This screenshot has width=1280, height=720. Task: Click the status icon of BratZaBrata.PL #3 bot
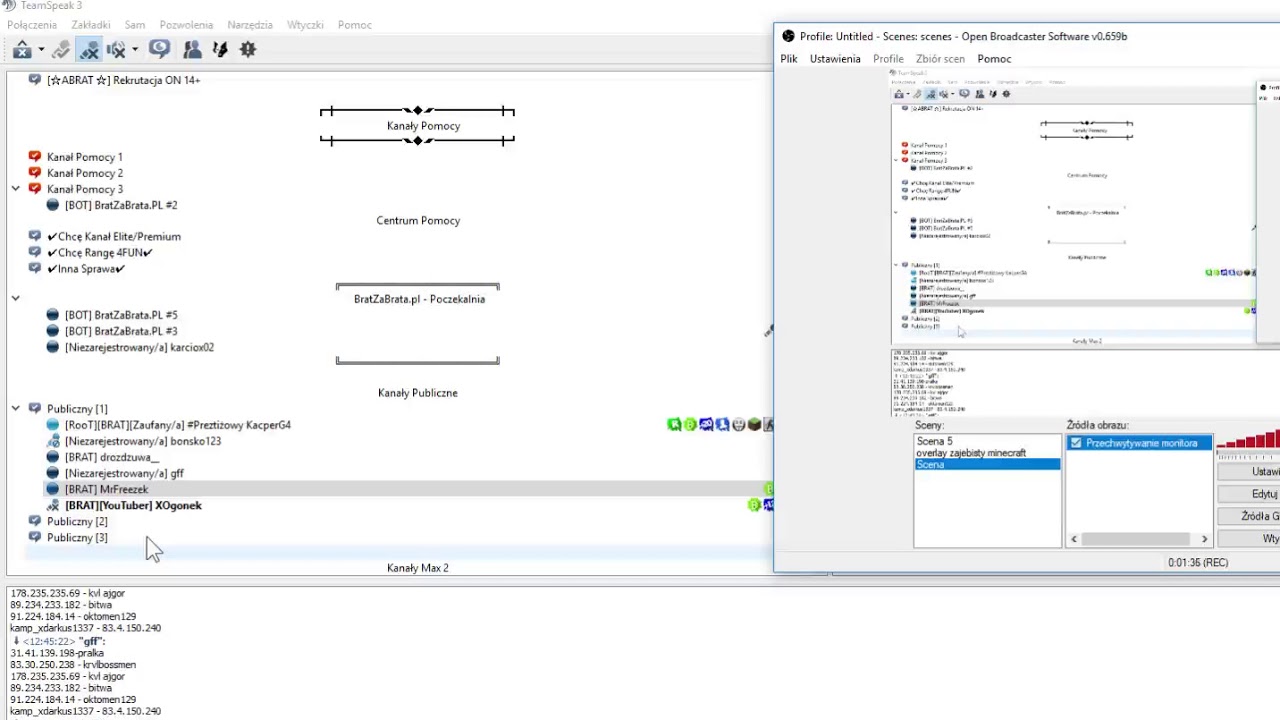pos(53,331)
